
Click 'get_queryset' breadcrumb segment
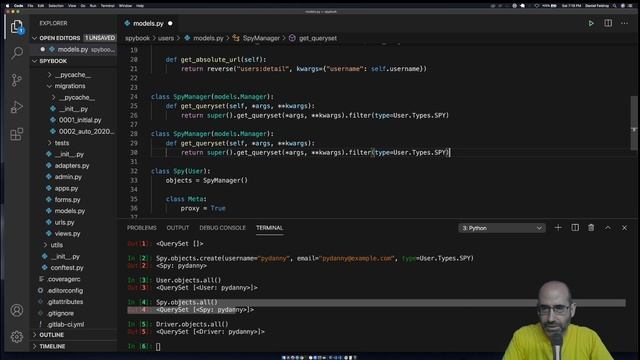tap(318, 38)
